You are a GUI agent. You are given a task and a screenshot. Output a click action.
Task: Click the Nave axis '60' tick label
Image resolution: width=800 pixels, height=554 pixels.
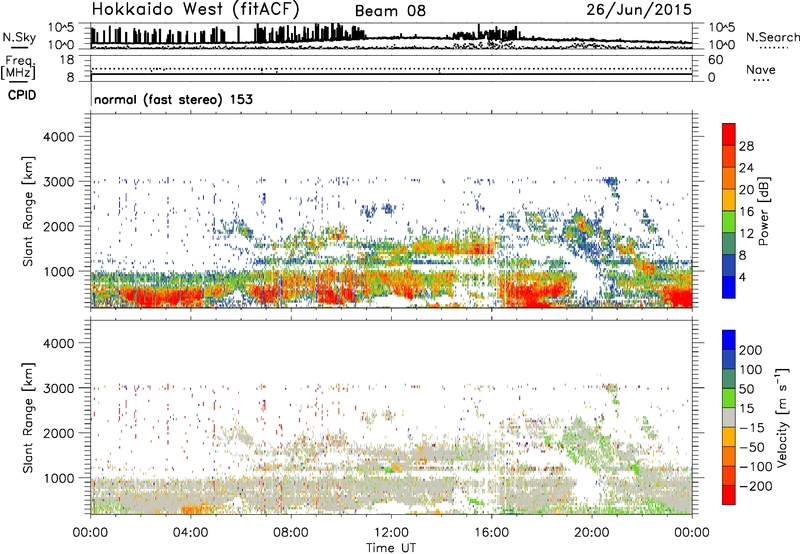(715, 60)
